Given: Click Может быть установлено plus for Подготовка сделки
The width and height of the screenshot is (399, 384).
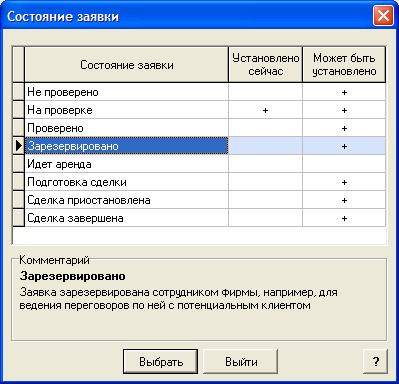Looking at the screenshot, I should click(344, 182).
